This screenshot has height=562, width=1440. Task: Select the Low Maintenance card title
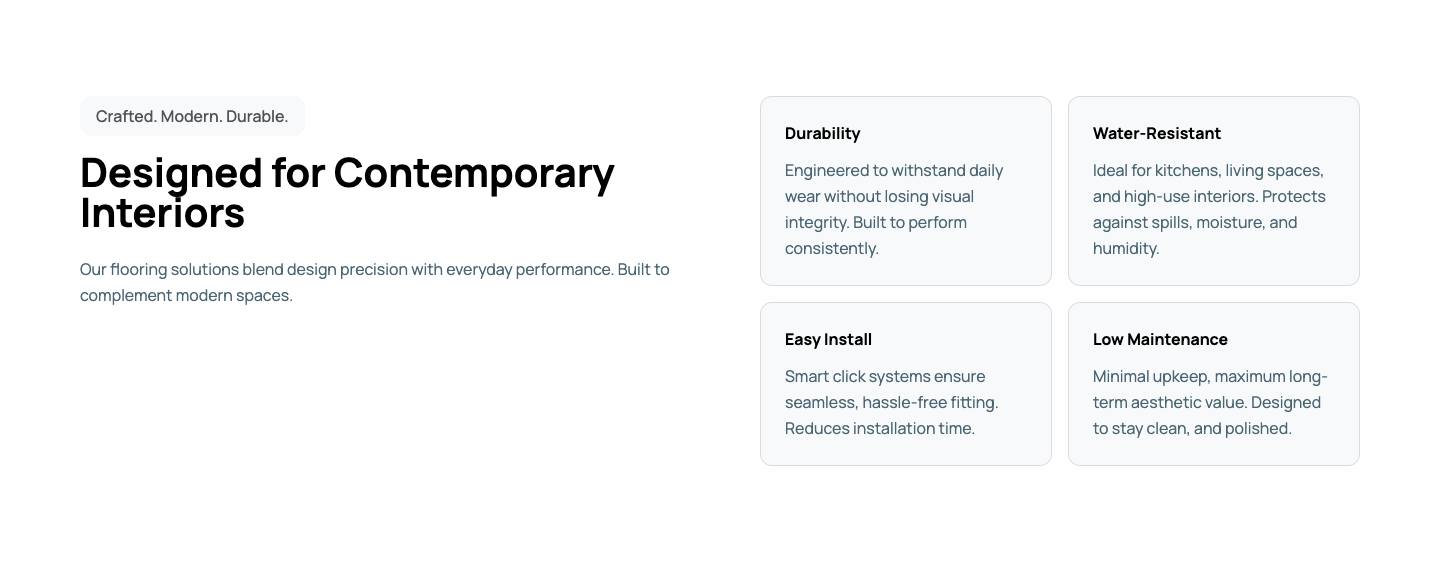point(1159,340)
